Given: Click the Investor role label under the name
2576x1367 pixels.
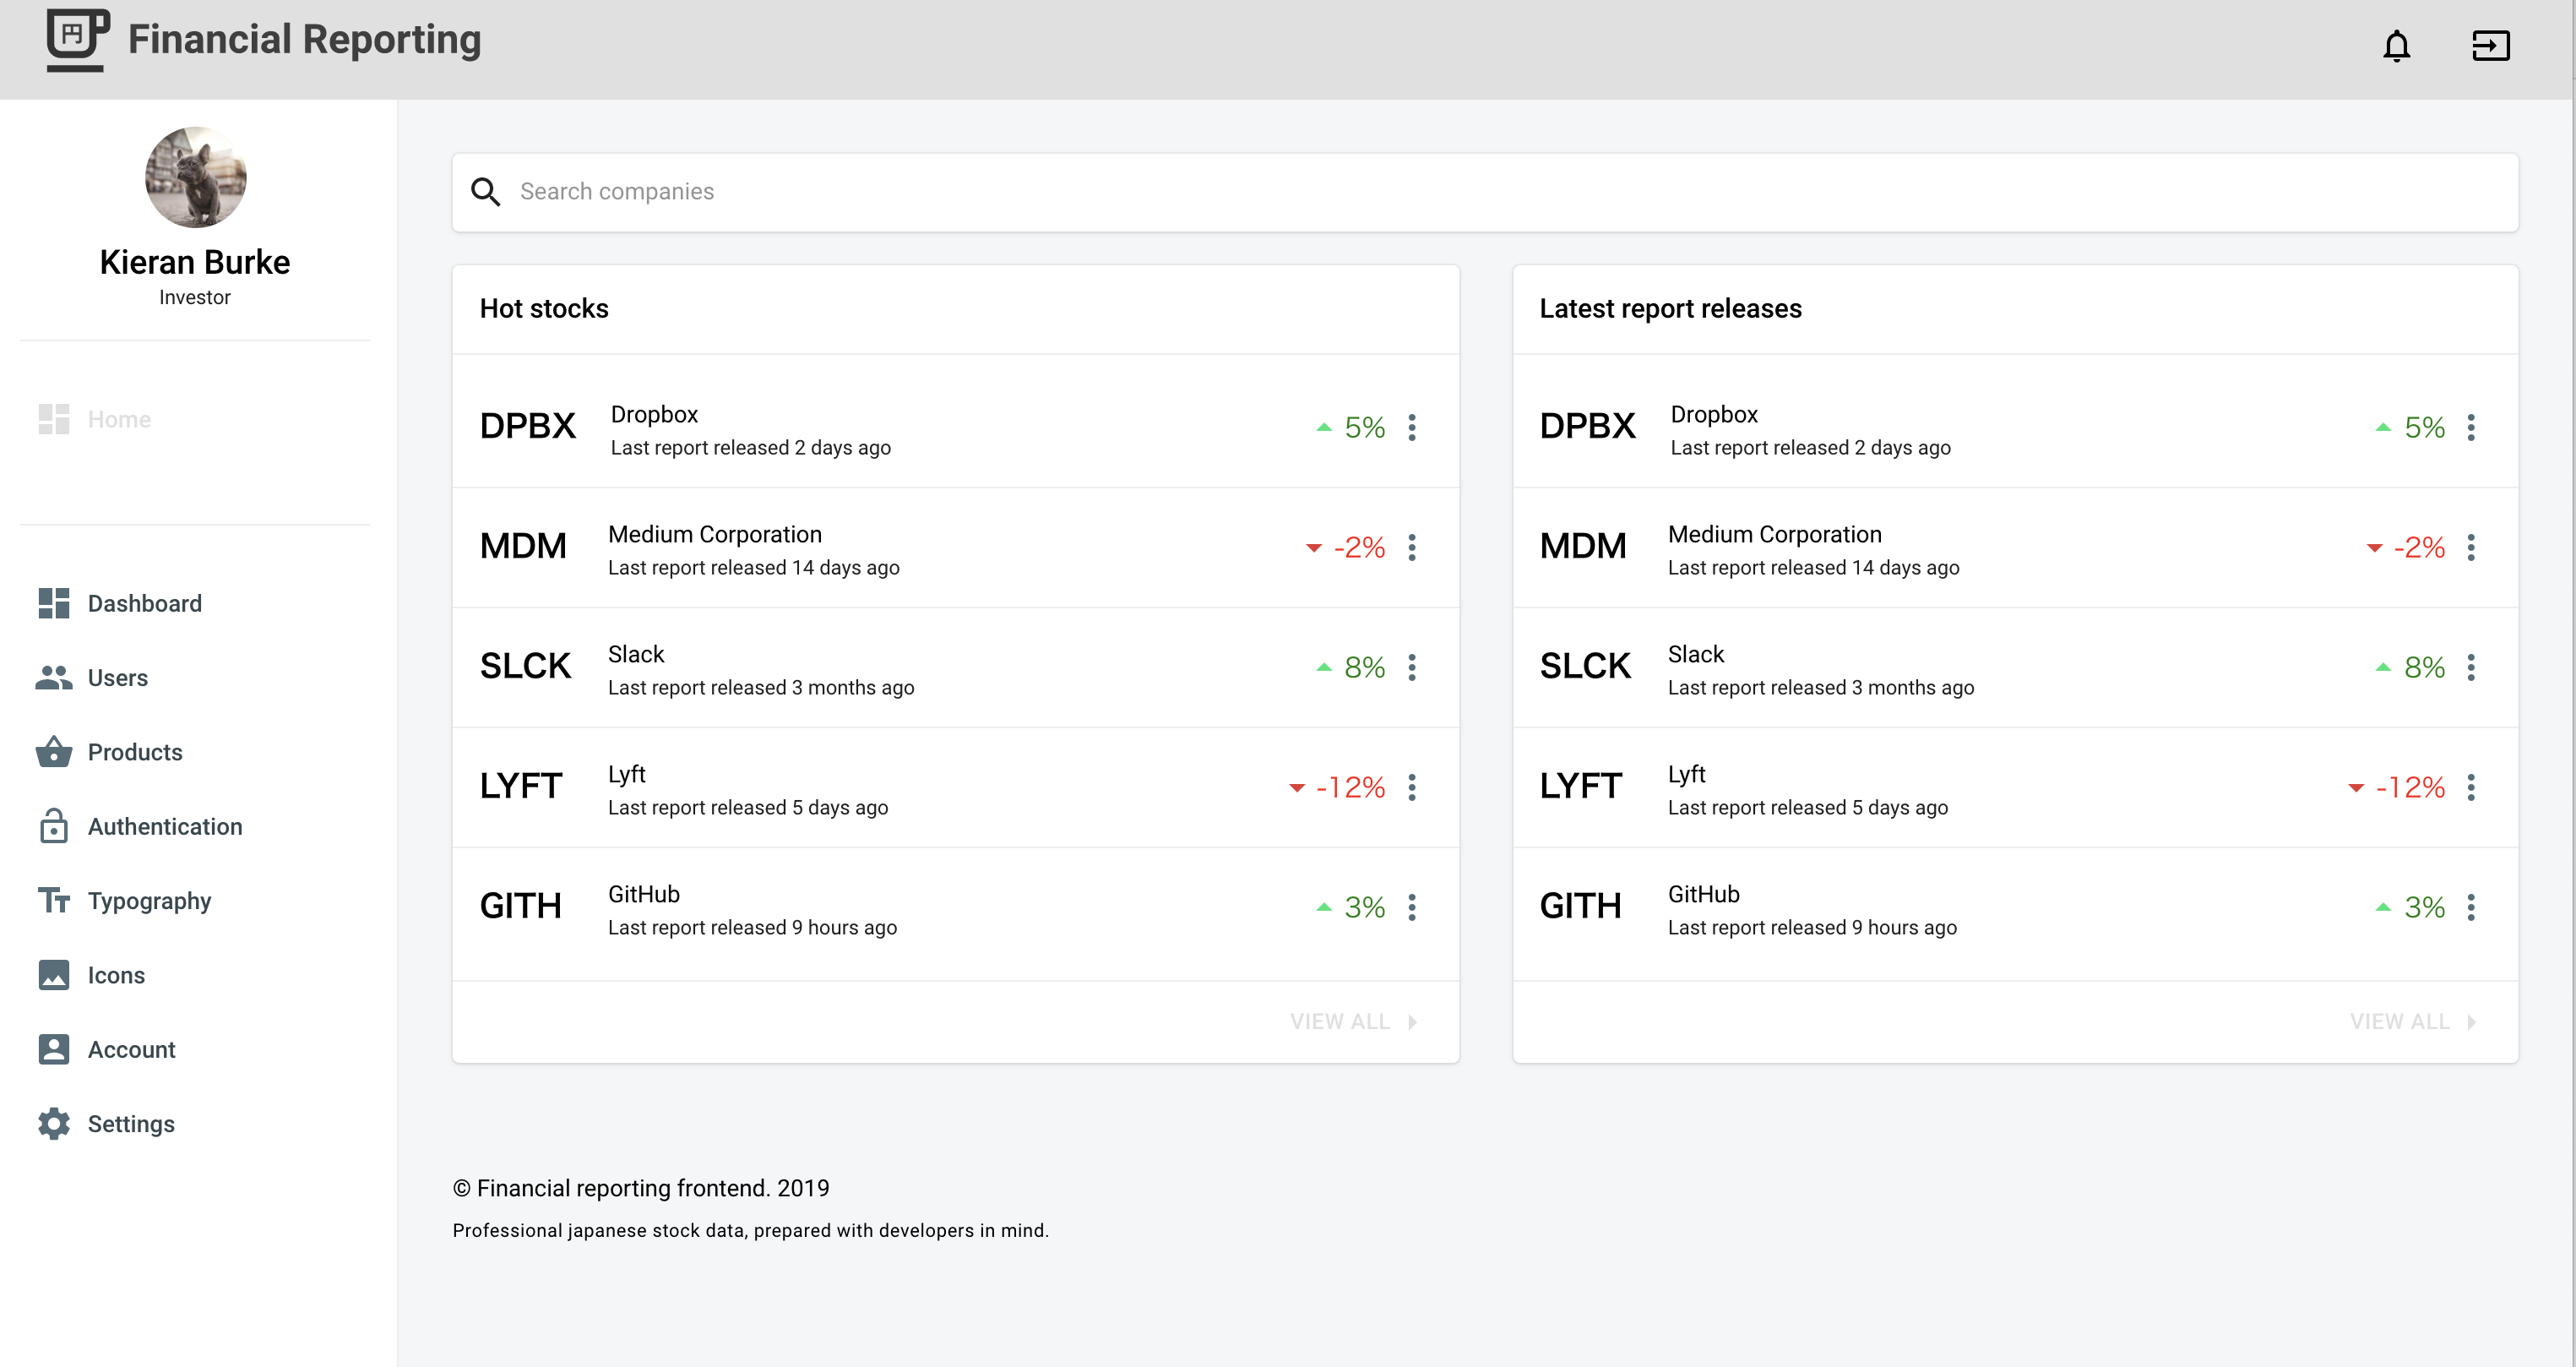Looking at the screenshot, I should [195, 298].
